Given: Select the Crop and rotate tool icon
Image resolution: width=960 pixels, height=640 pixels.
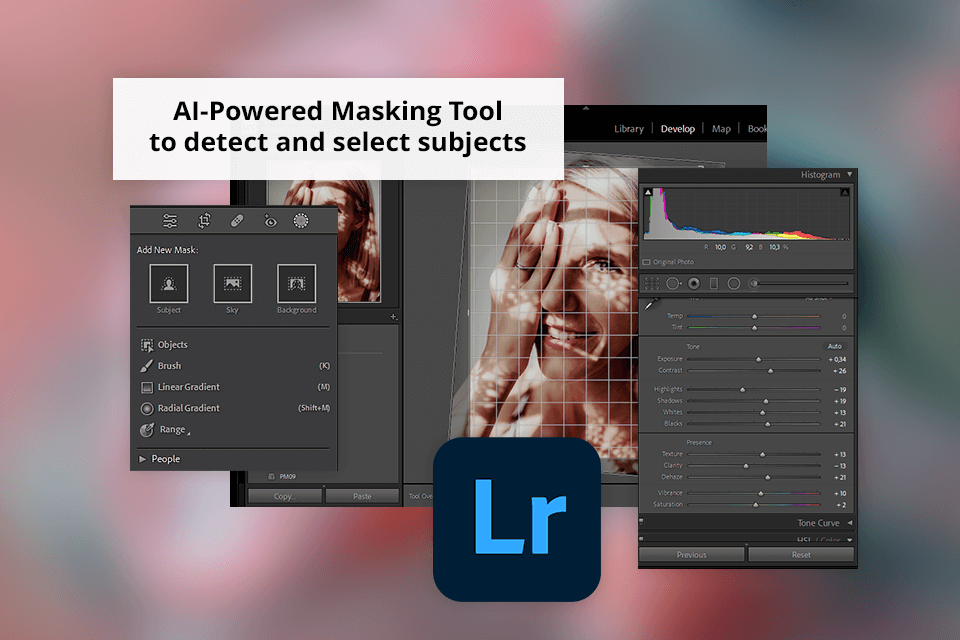Looking at the screenshot, I should (x=204, y=220).
